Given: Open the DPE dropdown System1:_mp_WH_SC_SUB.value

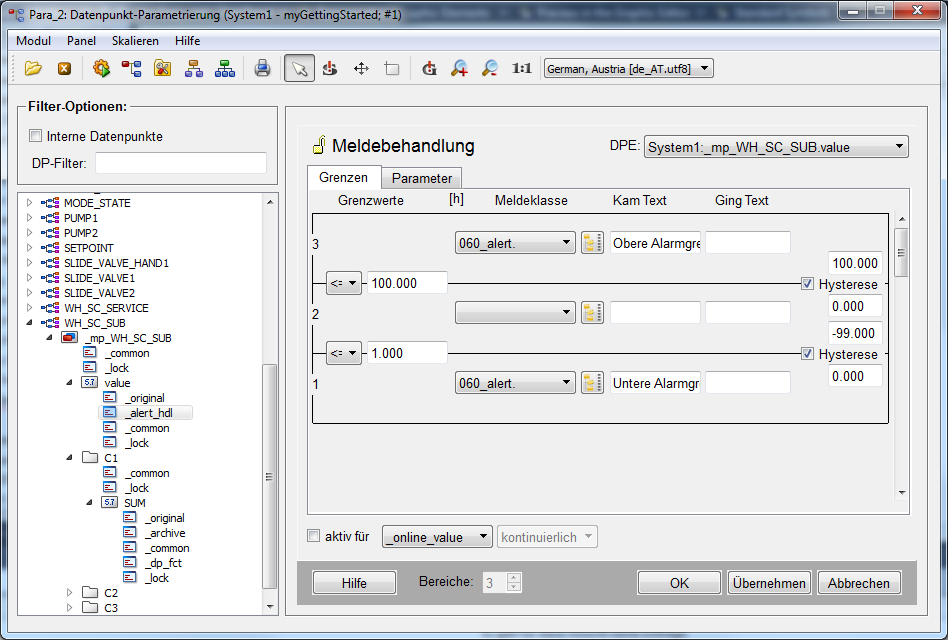Looking at the screenshot, I should [776, 147].
